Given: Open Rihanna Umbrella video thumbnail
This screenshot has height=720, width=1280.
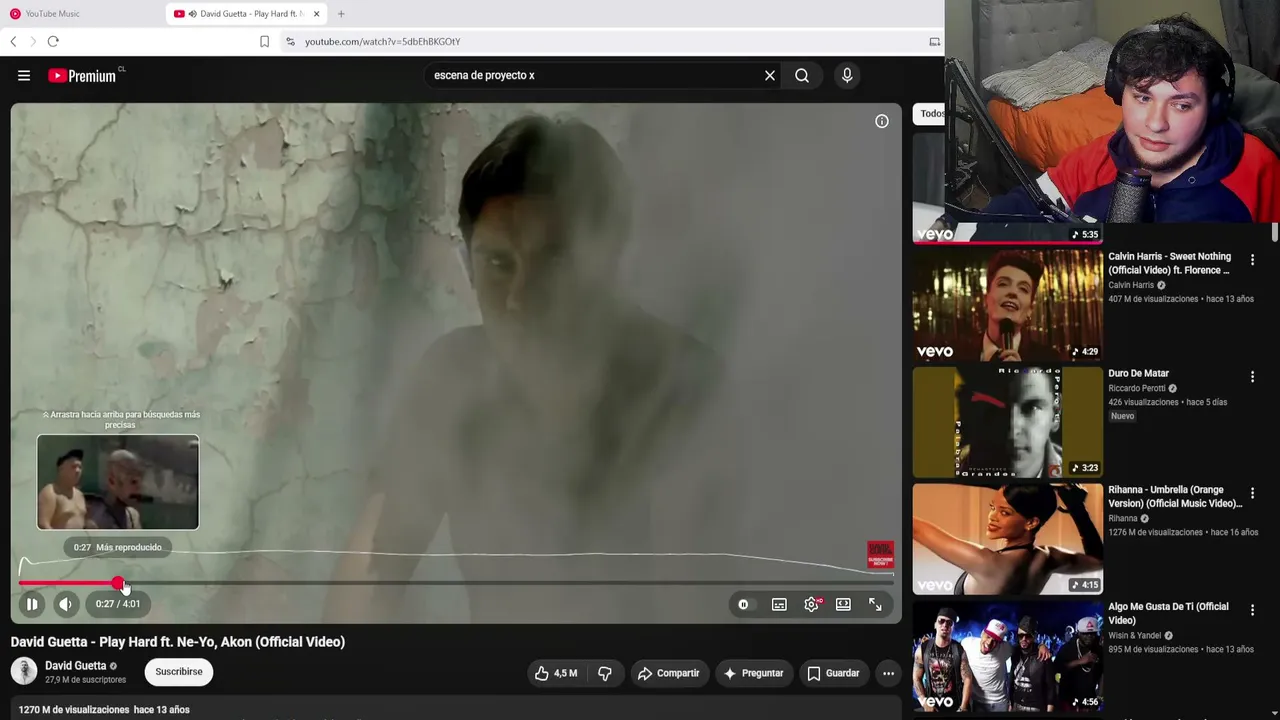Looking at the screenshot, I should point(1008,539).
